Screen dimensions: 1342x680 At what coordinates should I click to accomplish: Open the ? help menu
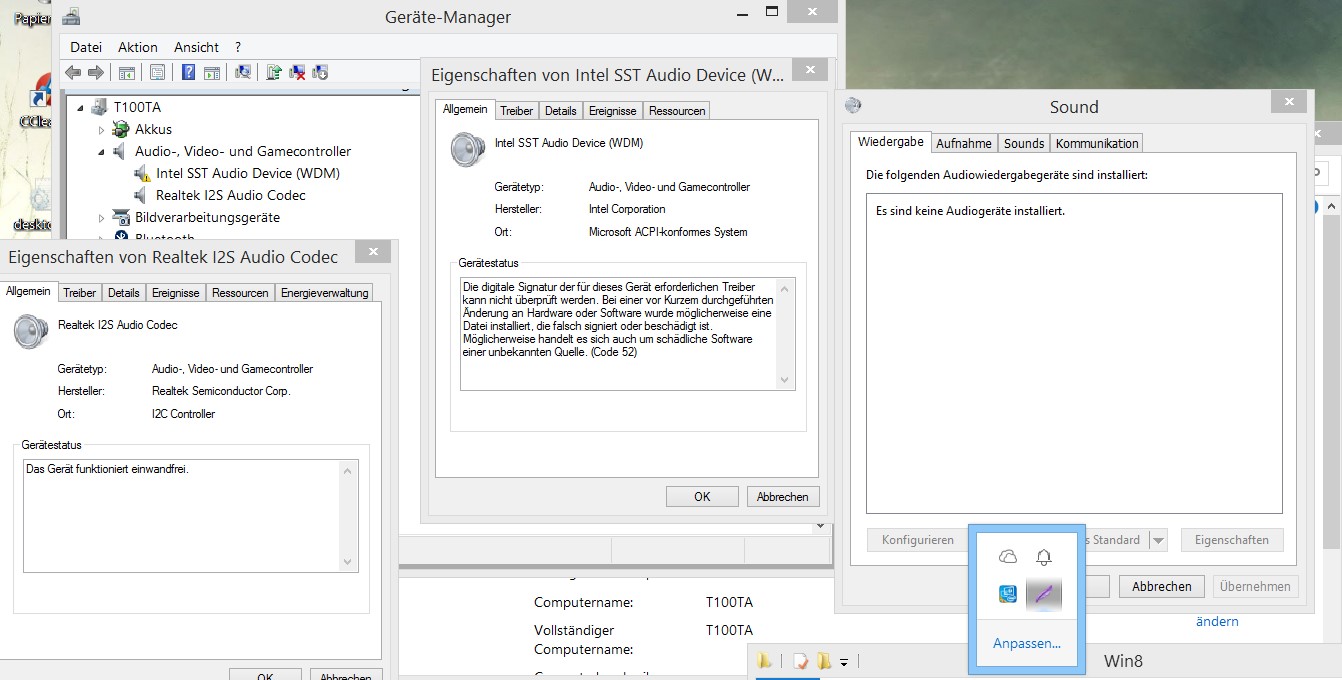238,47
